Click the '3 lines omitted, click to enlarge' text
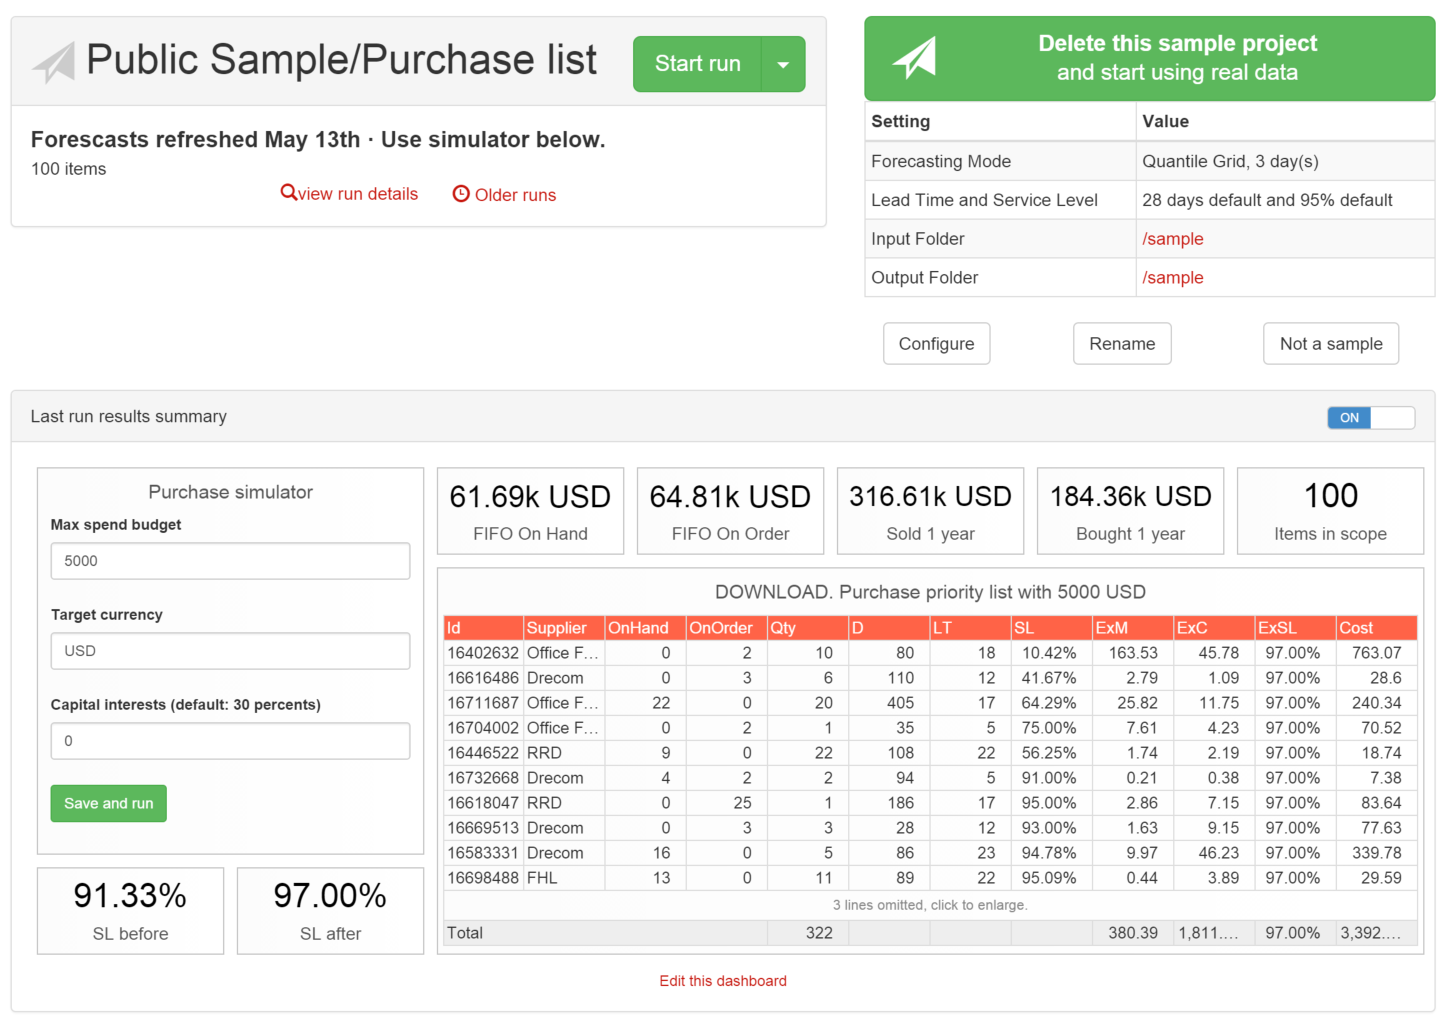The width and height of the screenshot is (1447, 1025). click(x=930, y=905)
